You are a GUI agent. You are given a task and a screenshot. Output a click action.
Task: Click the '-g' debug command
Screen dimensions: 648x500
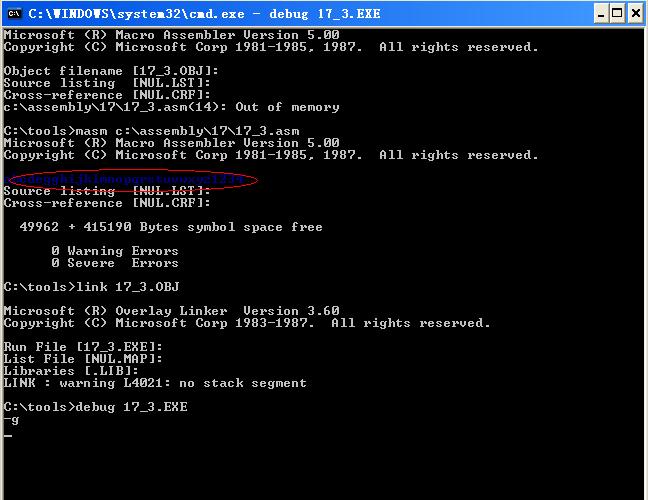coord(11,419)
